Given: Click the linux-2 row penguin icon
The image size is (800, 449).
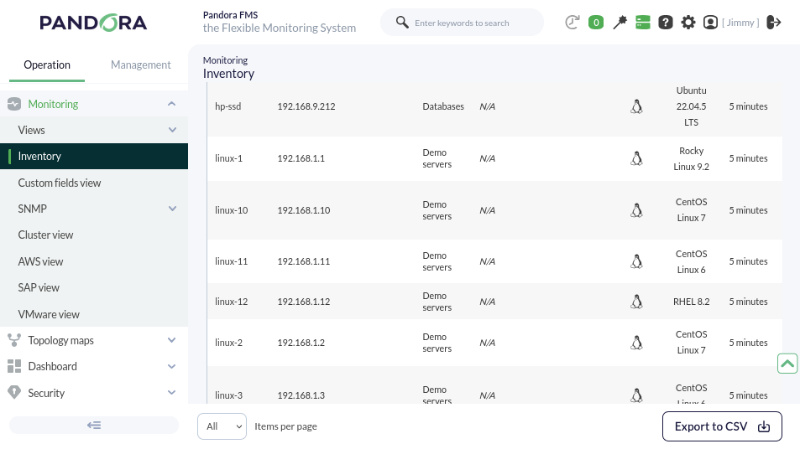Looking at the screenshot, I should point(636,342).
